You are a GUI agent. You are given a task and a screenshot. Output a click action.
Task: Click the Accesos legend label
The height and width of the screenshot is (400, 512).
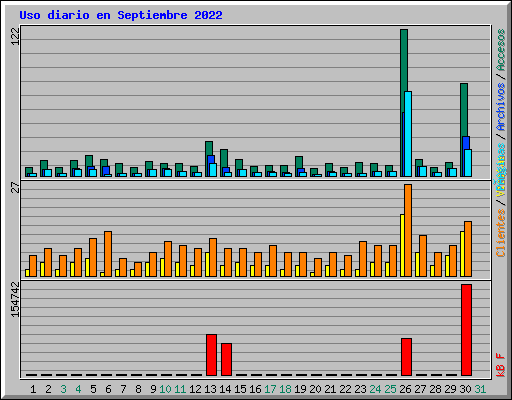click(x=501, y=50)
